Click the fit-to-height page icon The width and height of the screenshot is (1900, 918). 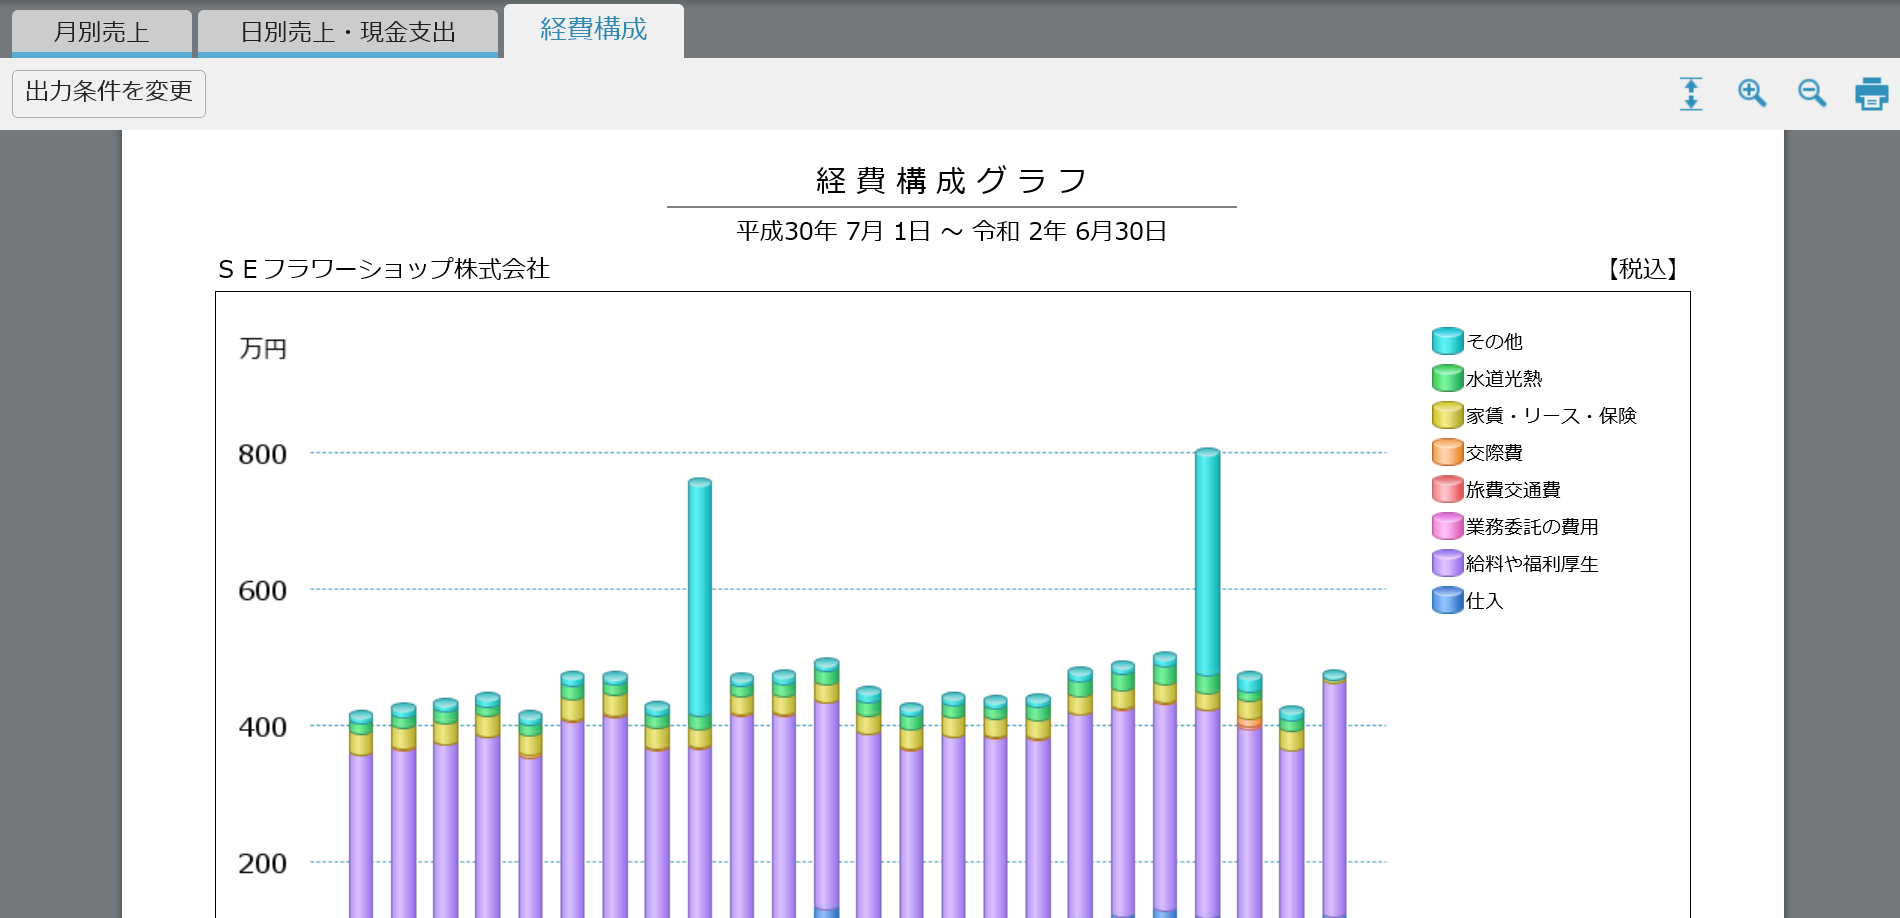1691,94
